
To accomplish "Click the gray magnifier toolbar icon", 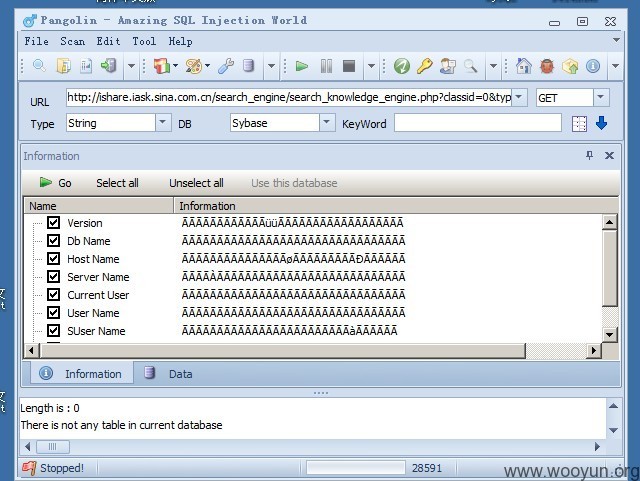I will tap(471, 66).
